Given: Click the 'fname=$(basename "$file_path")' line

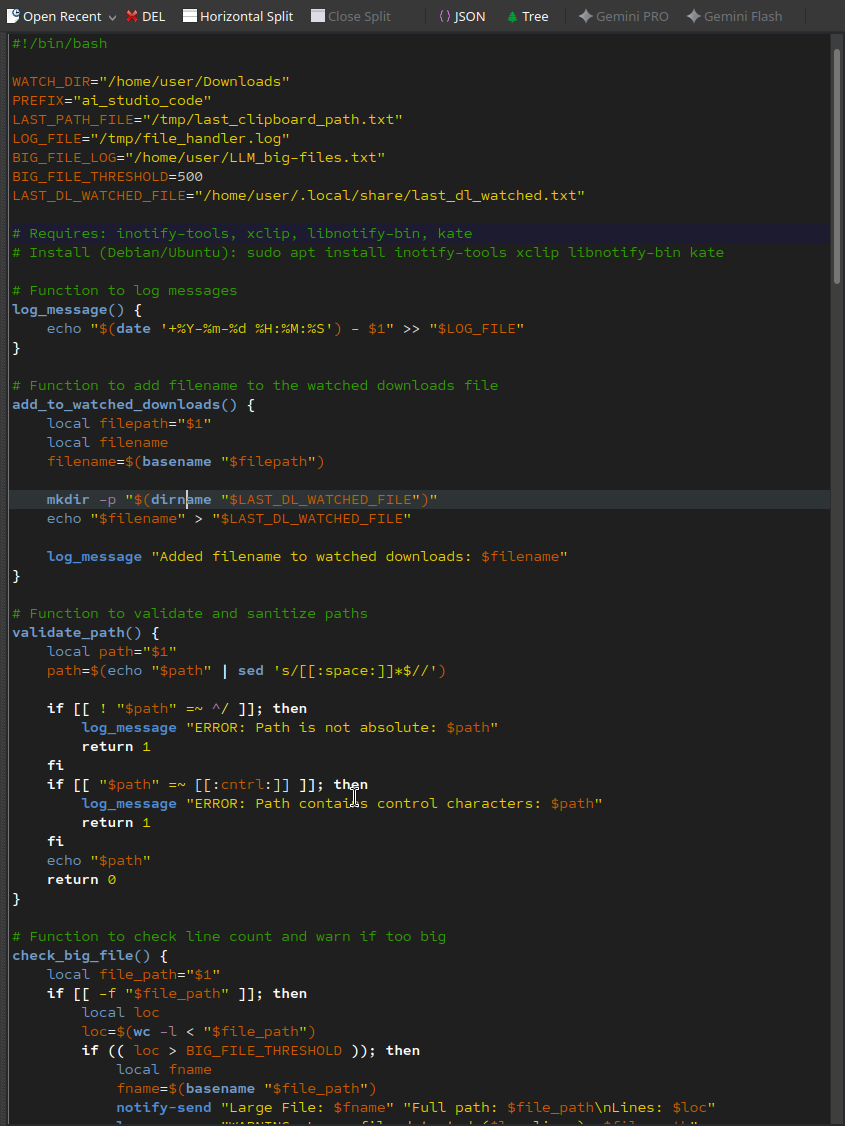Looking at the screenshot, I should pos(246,1089).
